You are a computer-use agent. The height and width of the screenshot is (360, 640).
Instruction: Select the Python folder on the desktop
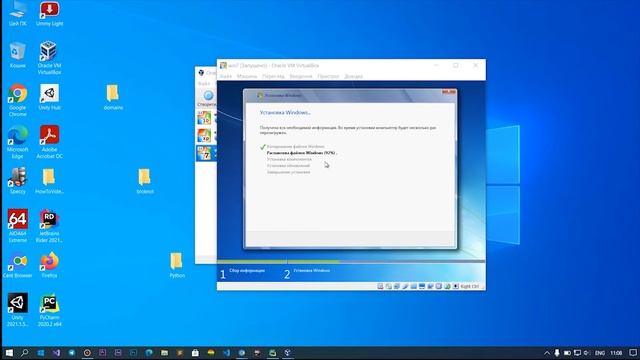click(x=177, y=265)
